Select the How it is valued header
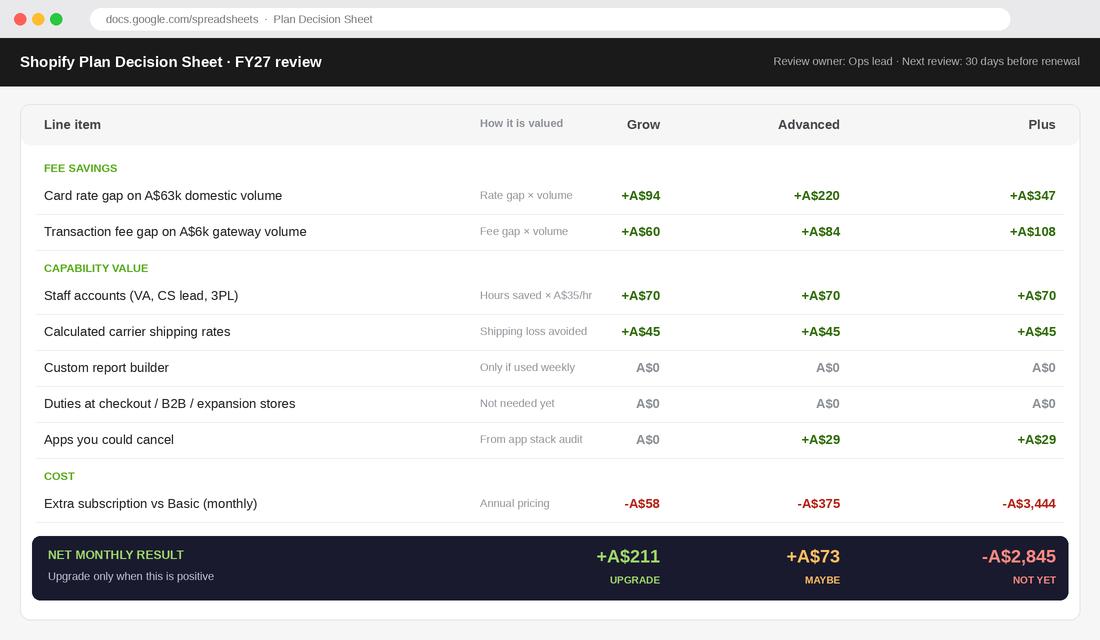Screen dimensions: 1100x640 (x=521, y=124)
